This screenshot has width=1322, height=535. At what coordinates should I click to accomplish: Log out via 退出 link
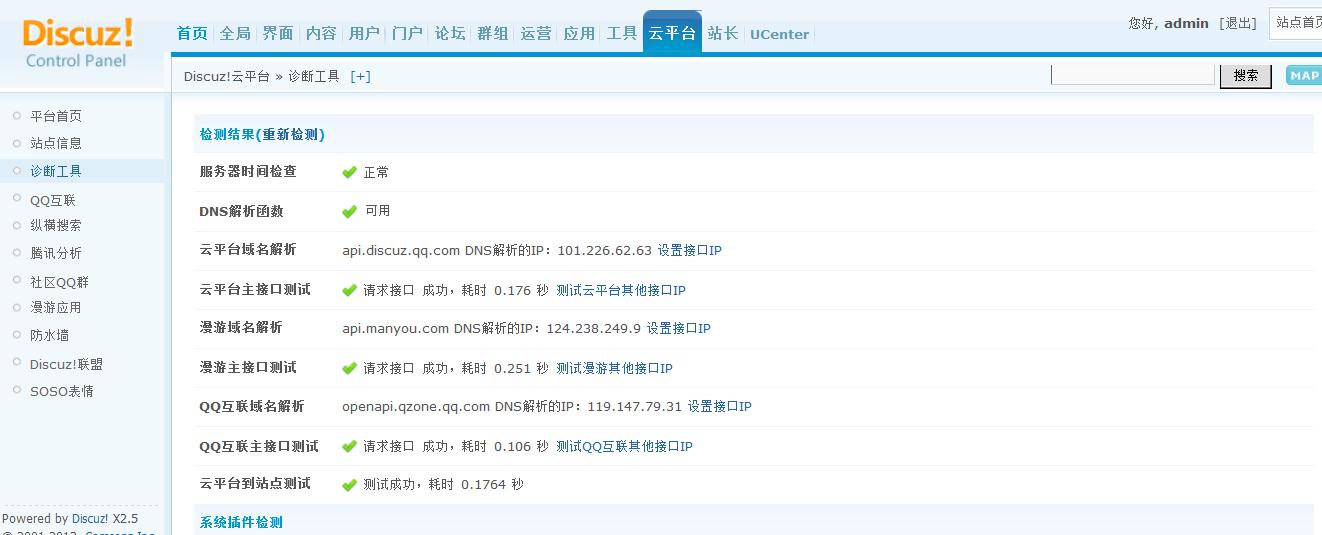1238,23
